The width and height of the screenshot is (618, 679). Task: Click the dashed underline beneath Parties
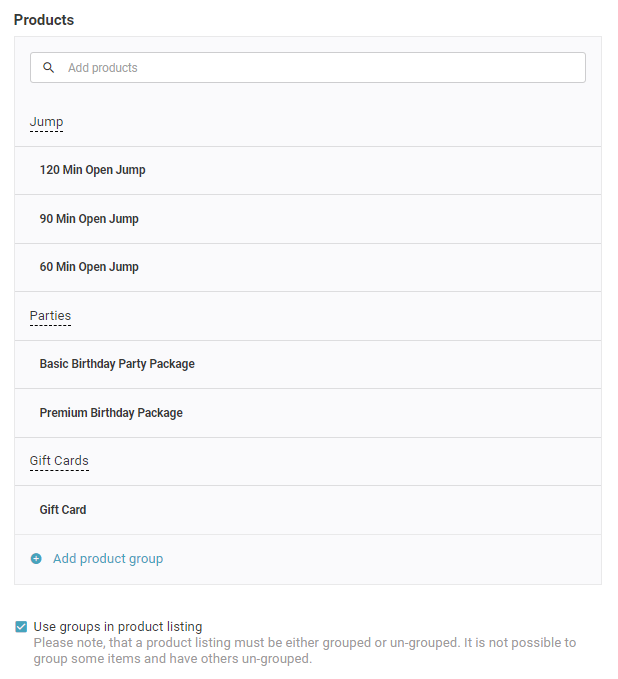(x=50, y=325)
